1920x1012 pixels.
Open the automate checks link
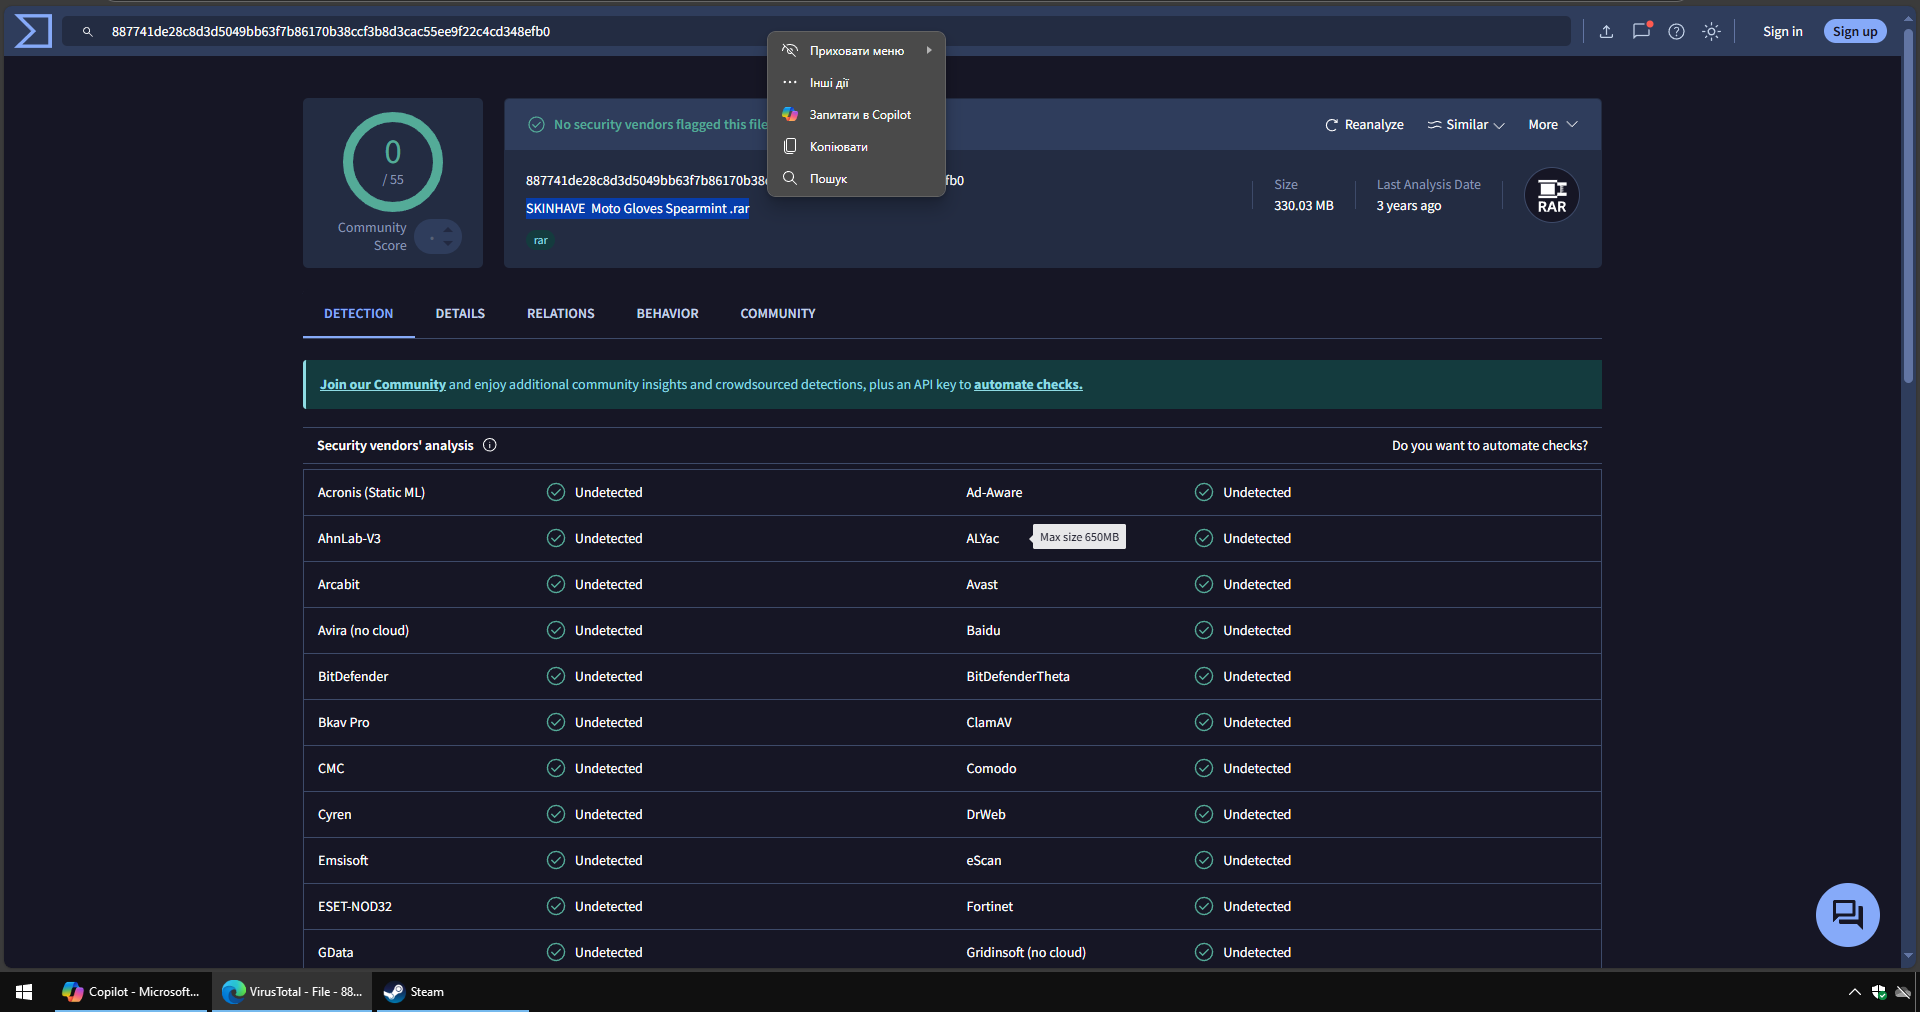pos(1028,385)
